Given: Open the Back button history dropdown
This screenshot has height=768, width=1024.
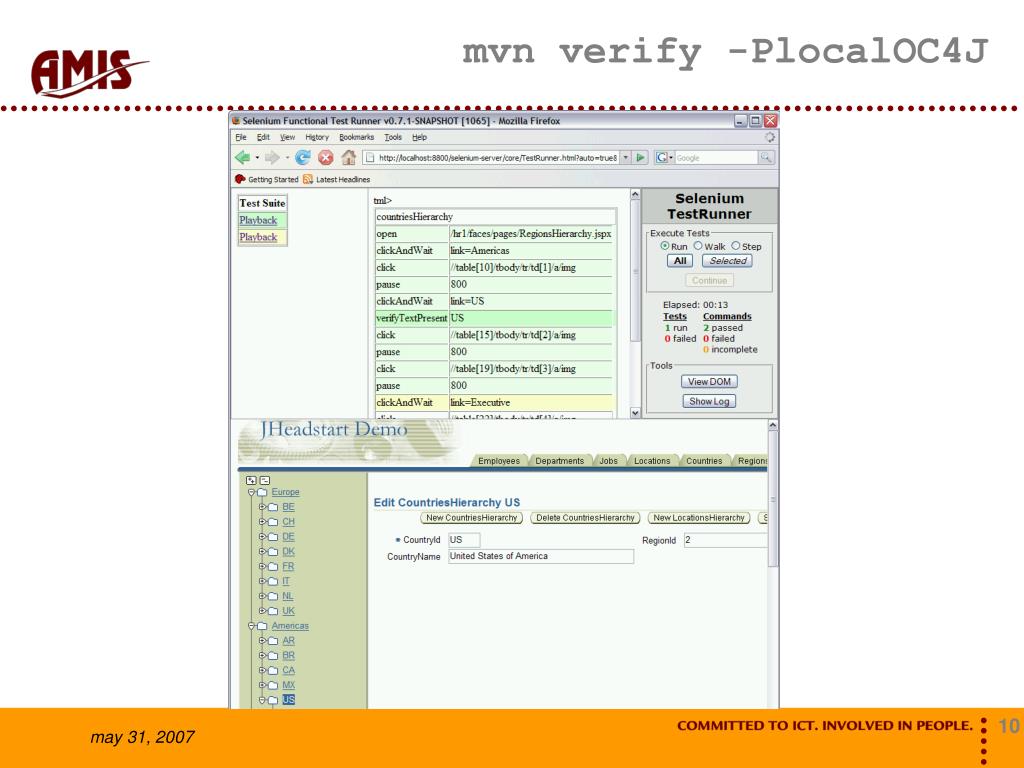Looking at the screenshot, I should tap(257, 158).
